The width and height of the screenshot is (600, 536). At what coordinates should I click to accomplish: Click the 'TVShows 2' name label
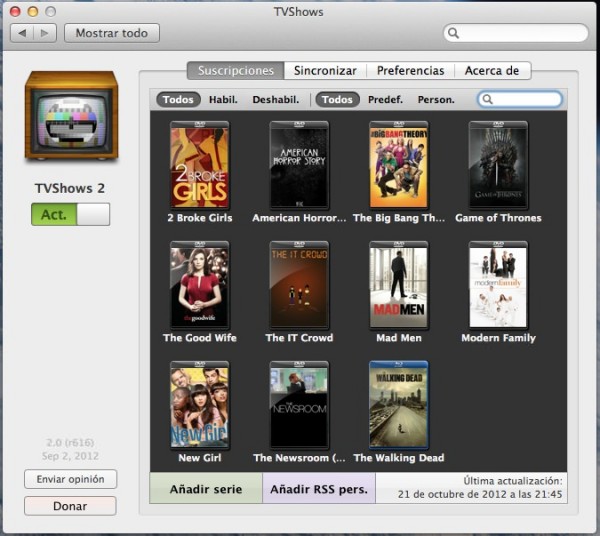(70, 188)
